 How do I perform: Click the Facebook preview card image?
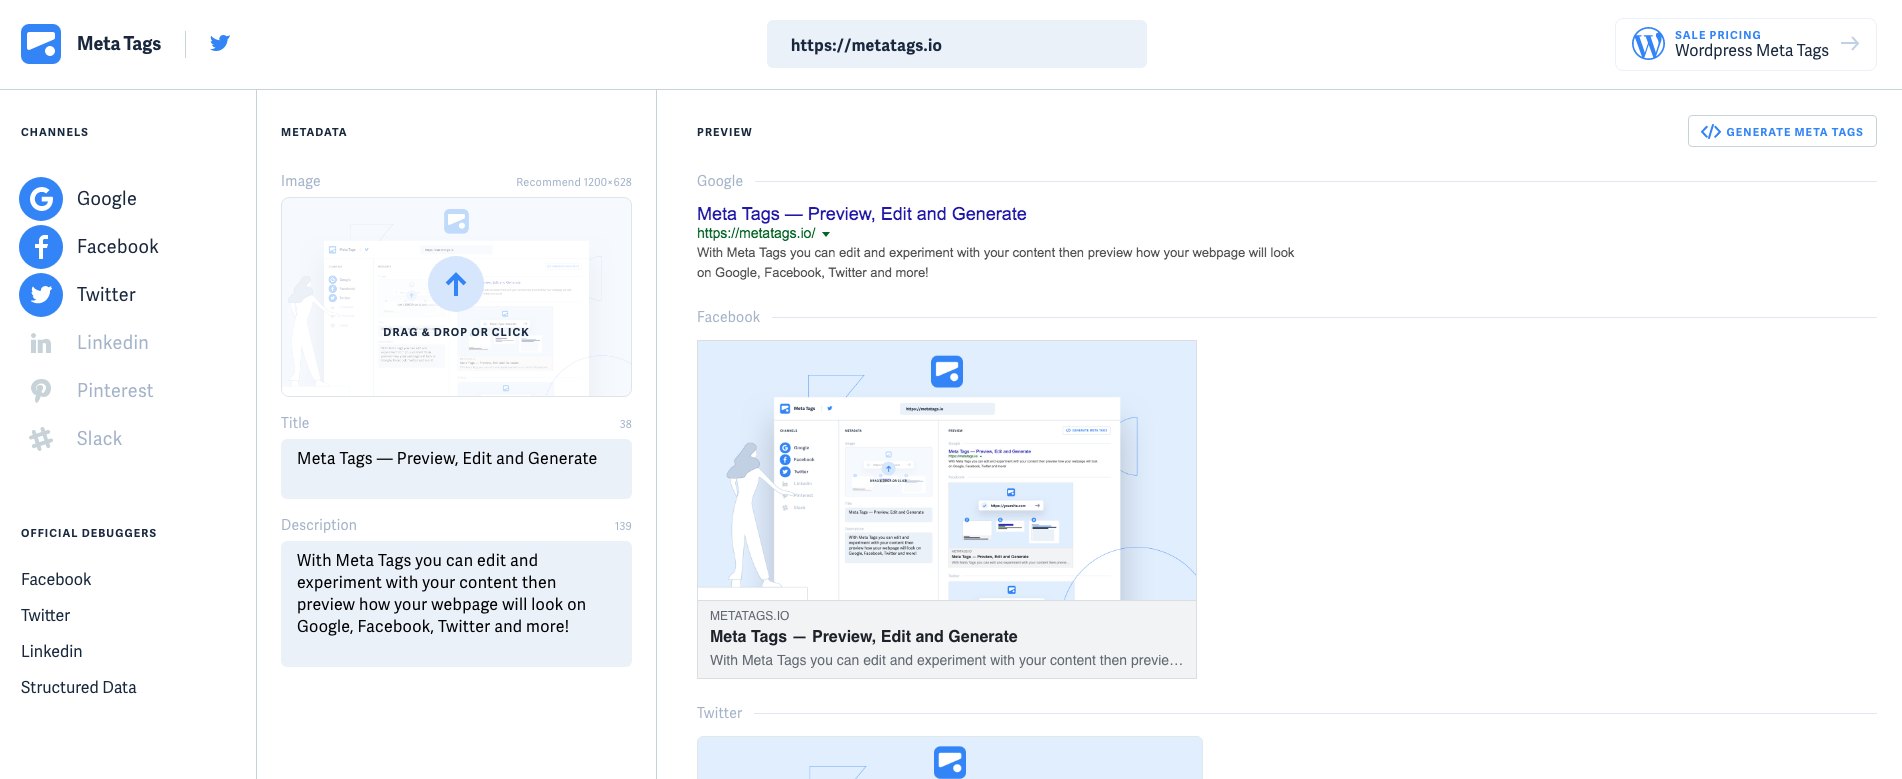click(x=947, y=471)
